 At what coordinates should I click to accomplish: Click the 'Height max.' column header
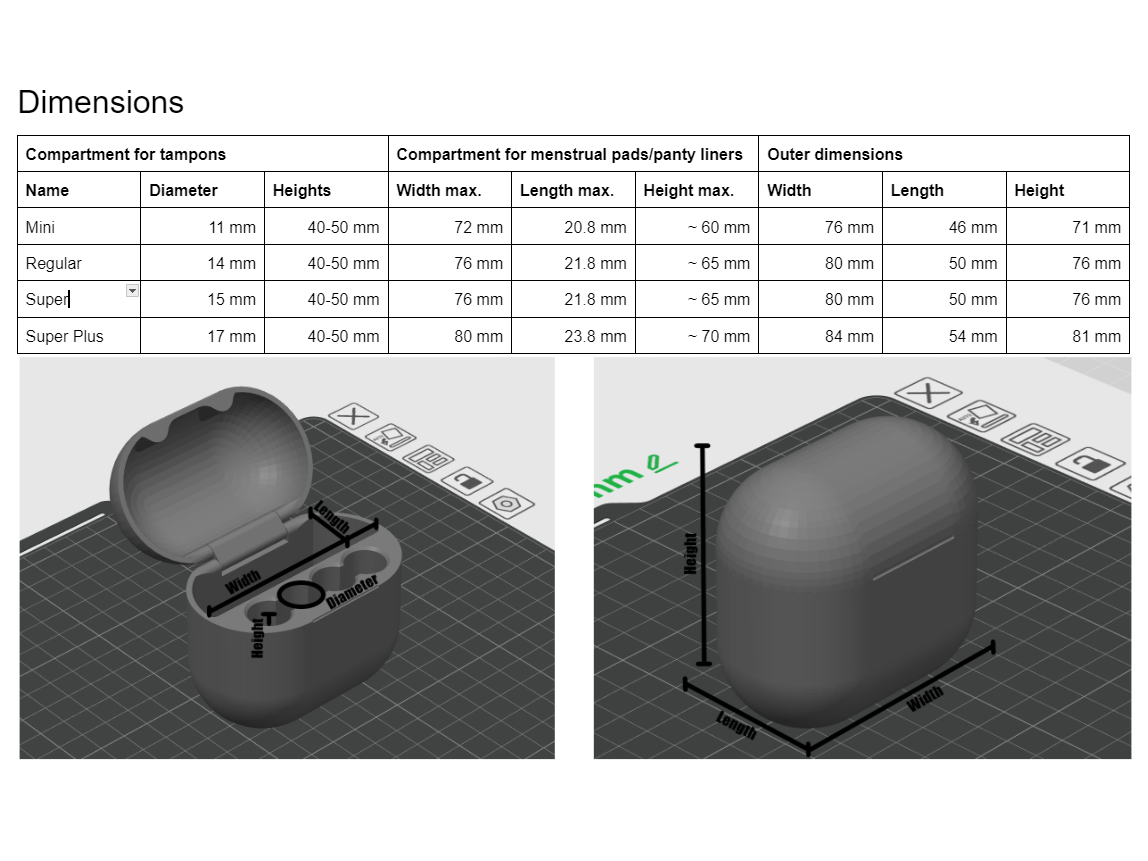tap(697, 190)
